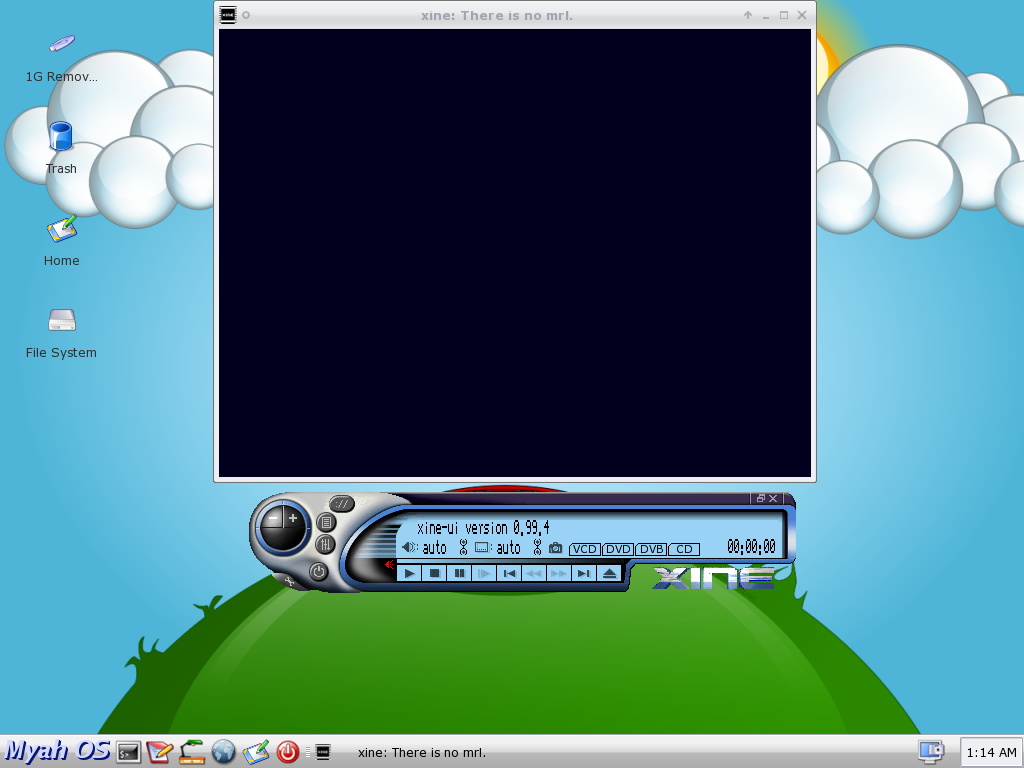
Task: Toggle mute via the red speaker icon
Action: click(389, 565)
